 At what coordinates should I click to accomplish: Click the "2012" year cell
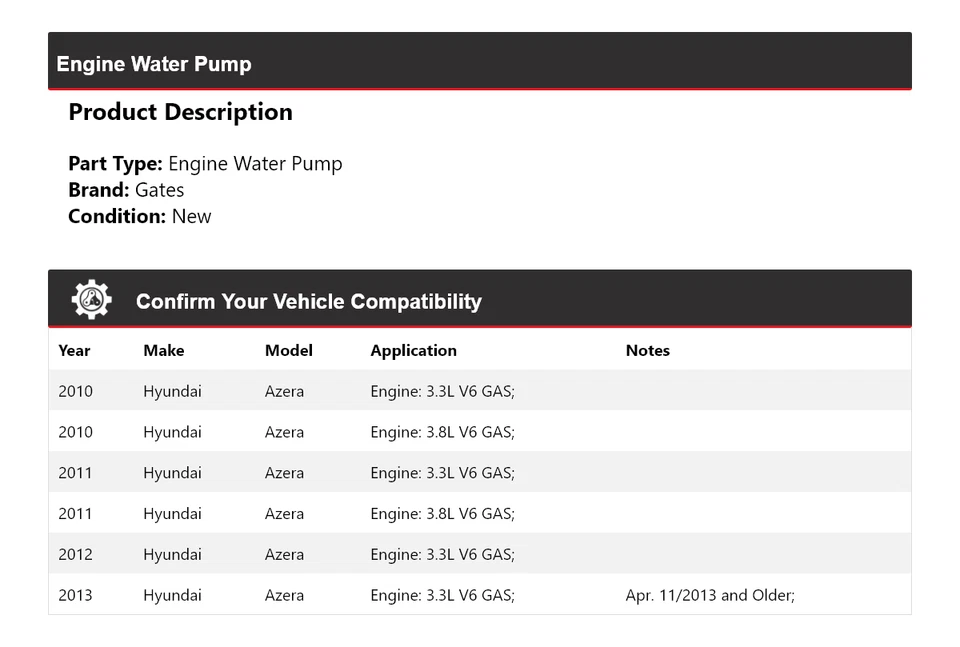[x=75, y=555]
